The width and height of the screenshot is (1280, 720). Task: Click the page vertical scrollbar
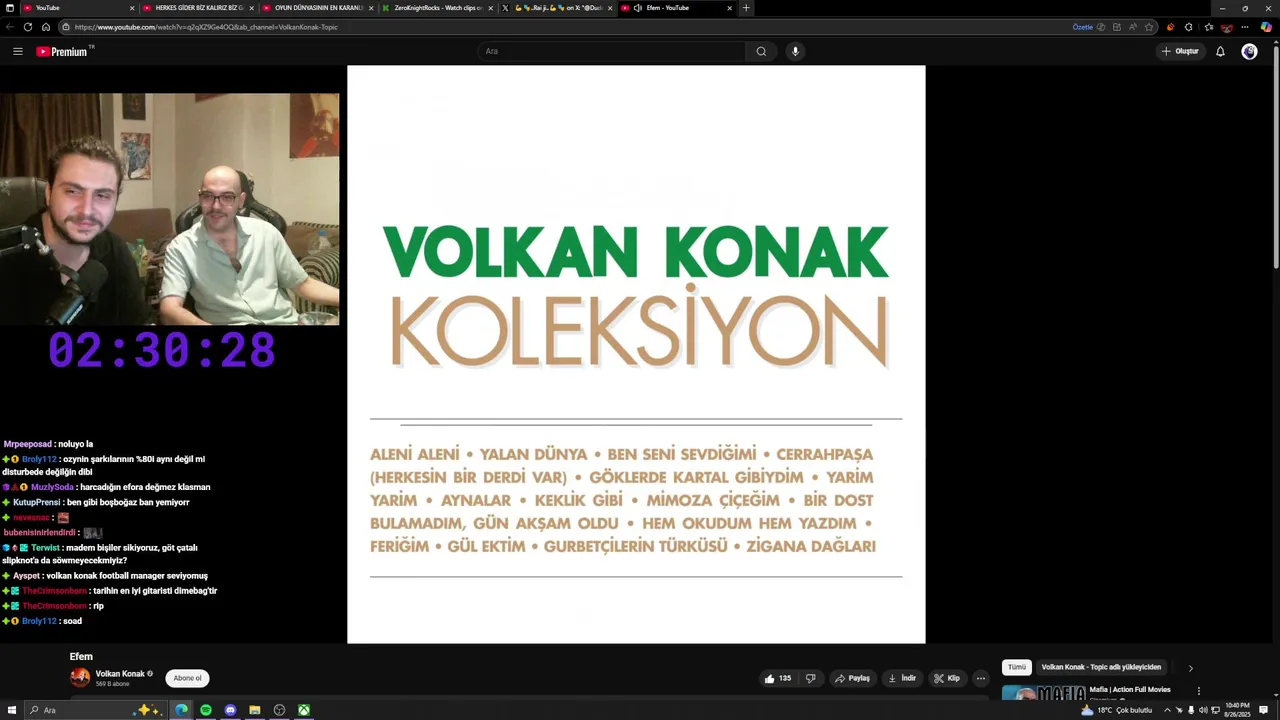click(1276, 155)
